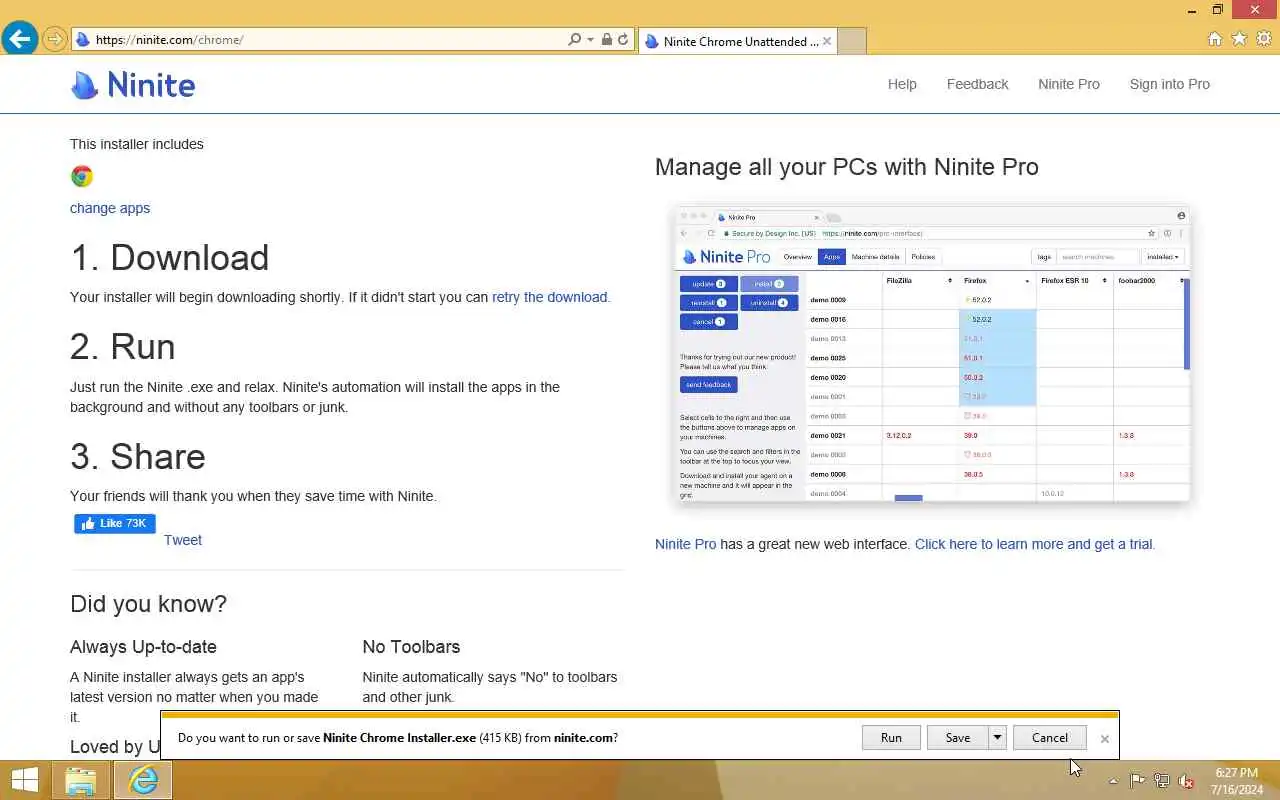Open the address bar dropdown arrow
Image resolution: width=1280 pixels, height=800 pixels.
[x=590, y=40]
